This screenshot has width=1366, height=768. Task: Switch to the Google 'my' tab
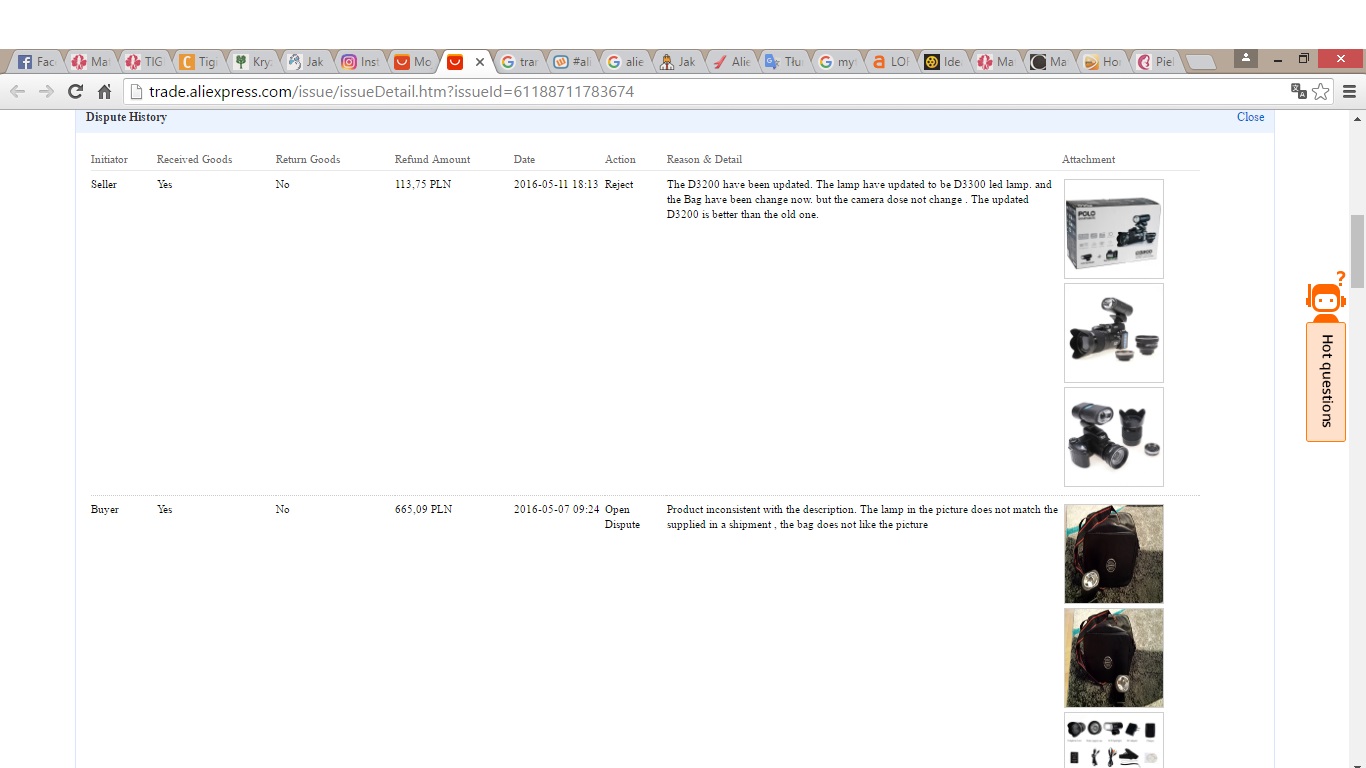839,62
